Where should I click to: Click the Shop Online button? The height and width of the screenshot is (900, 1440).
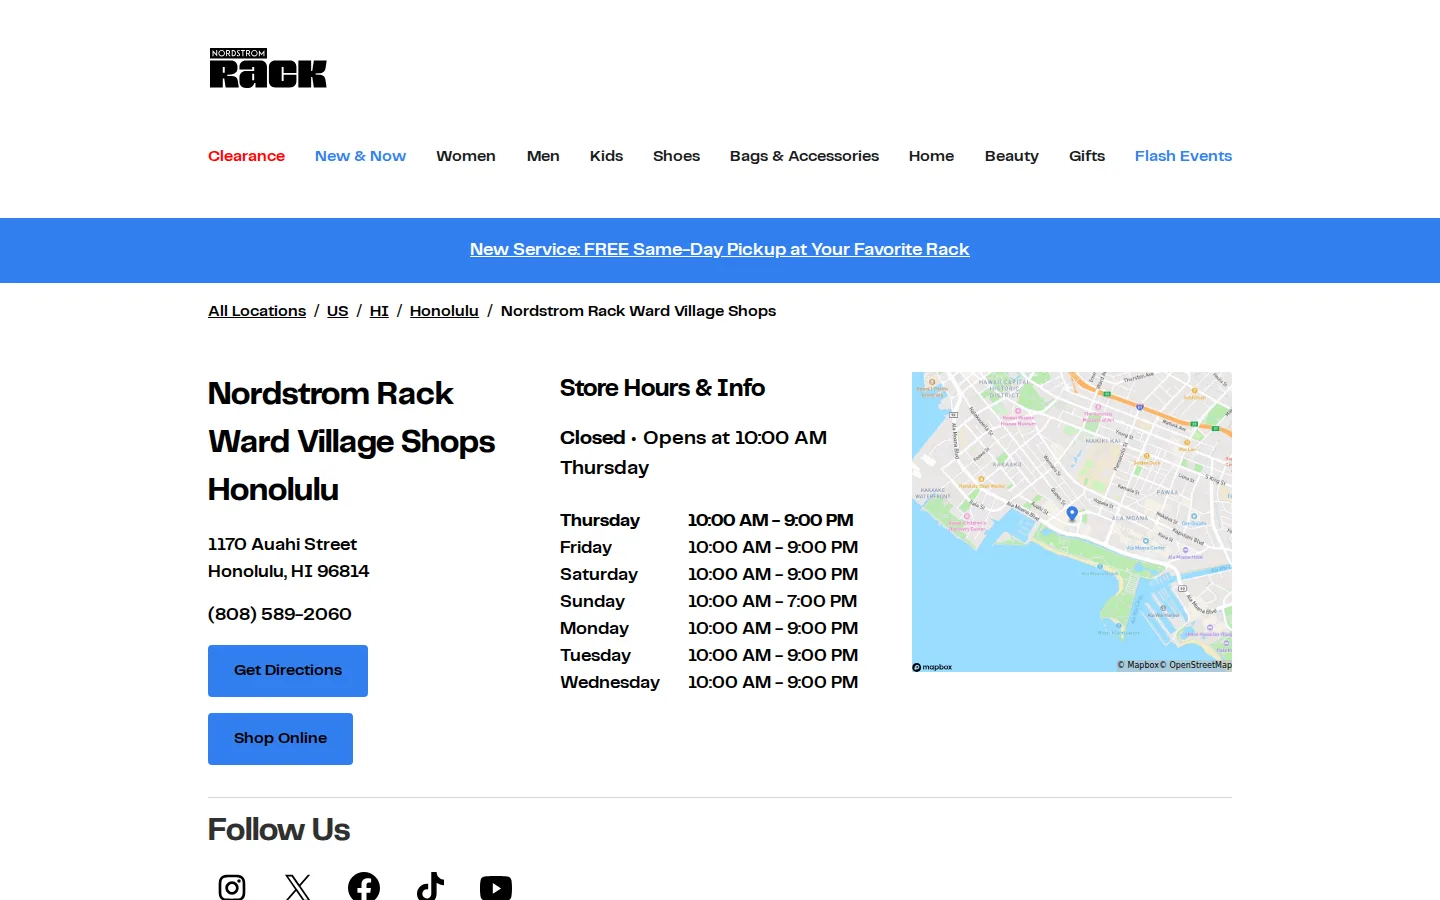(x=280, y=739)
